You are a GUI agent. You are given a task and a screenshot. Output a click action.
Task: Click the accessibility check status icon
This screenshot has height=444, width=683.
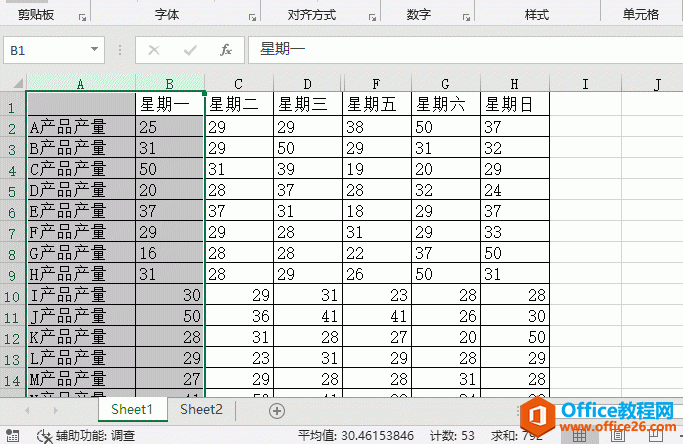(44, 435)
